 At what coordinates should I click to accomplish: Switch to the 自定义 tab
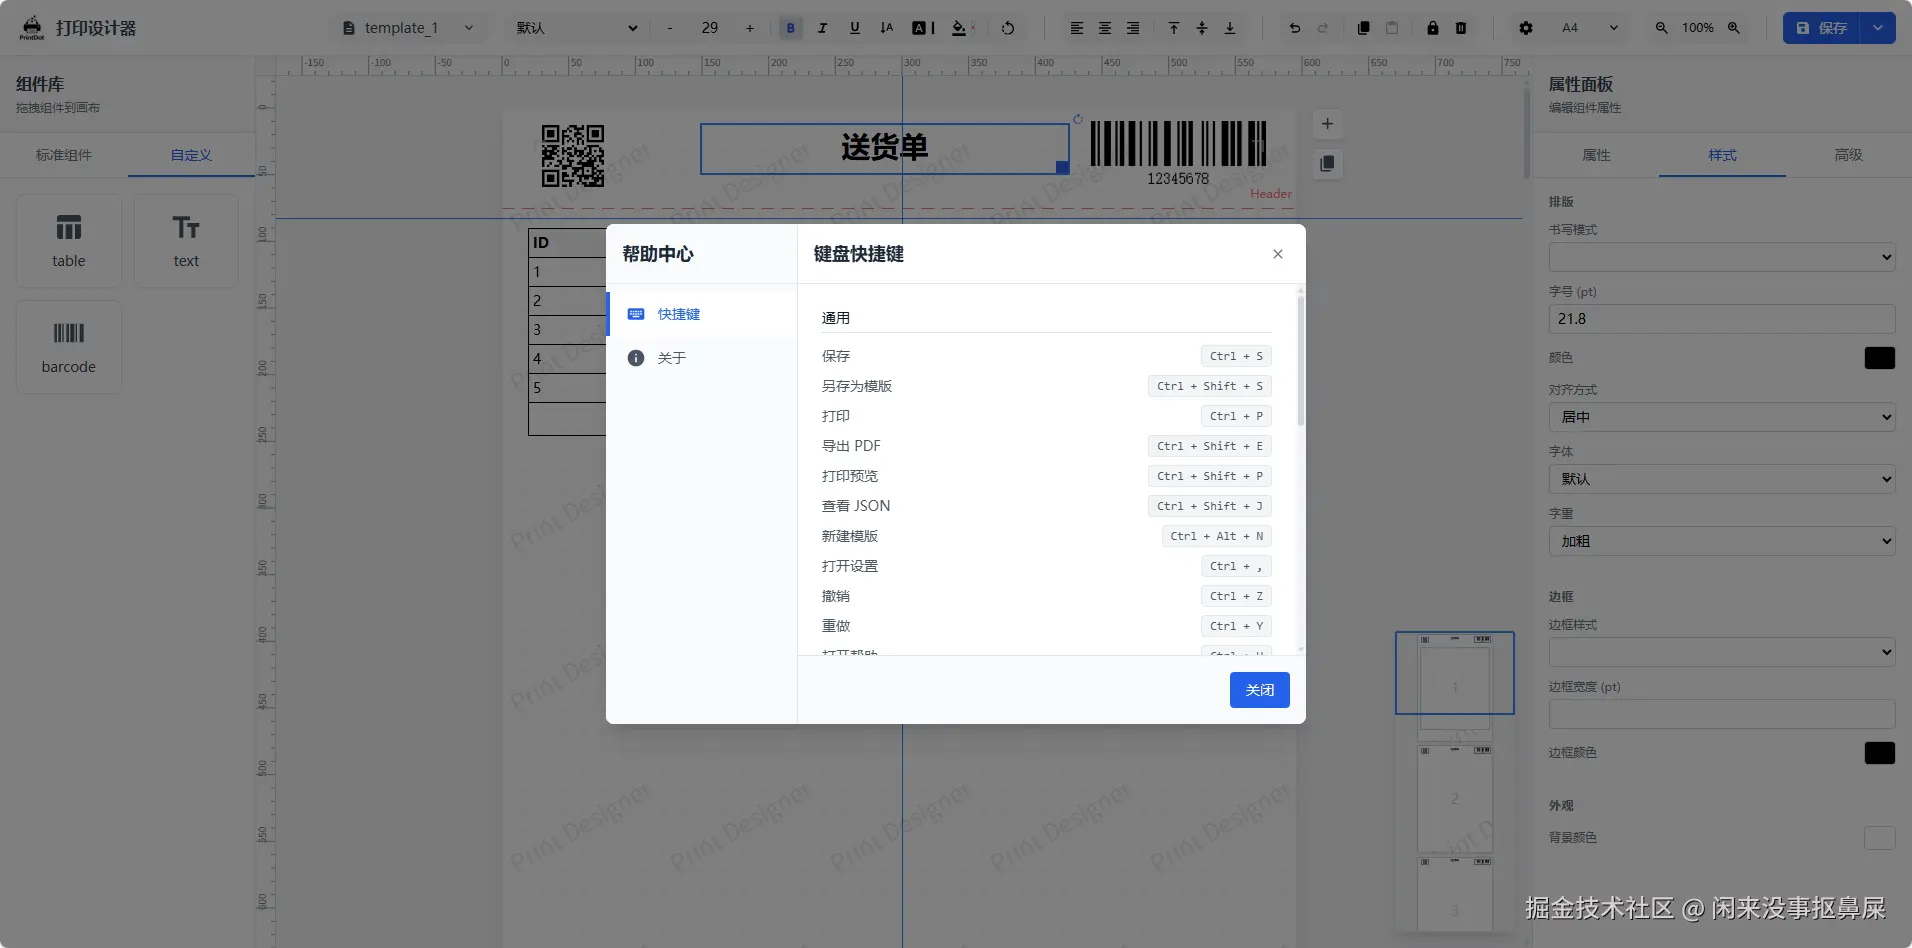191,155
